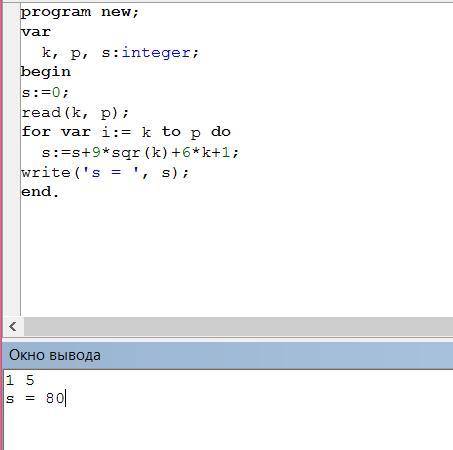The width and height of the screenshot is (453, 450).
Task: Place cursor on the 'program new;' line
Action: (x=79, y=13)
